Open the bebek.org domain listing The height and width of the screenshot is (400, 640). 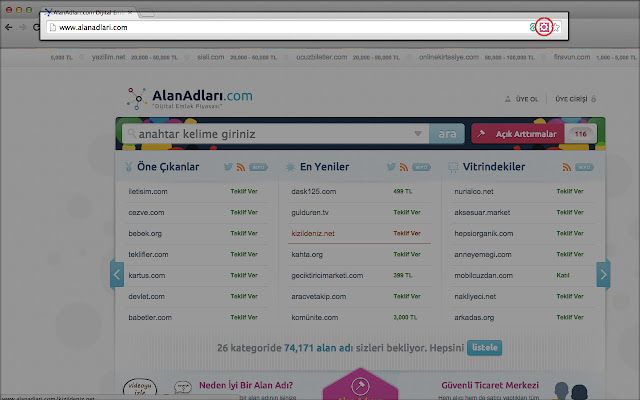coord(145,233)
